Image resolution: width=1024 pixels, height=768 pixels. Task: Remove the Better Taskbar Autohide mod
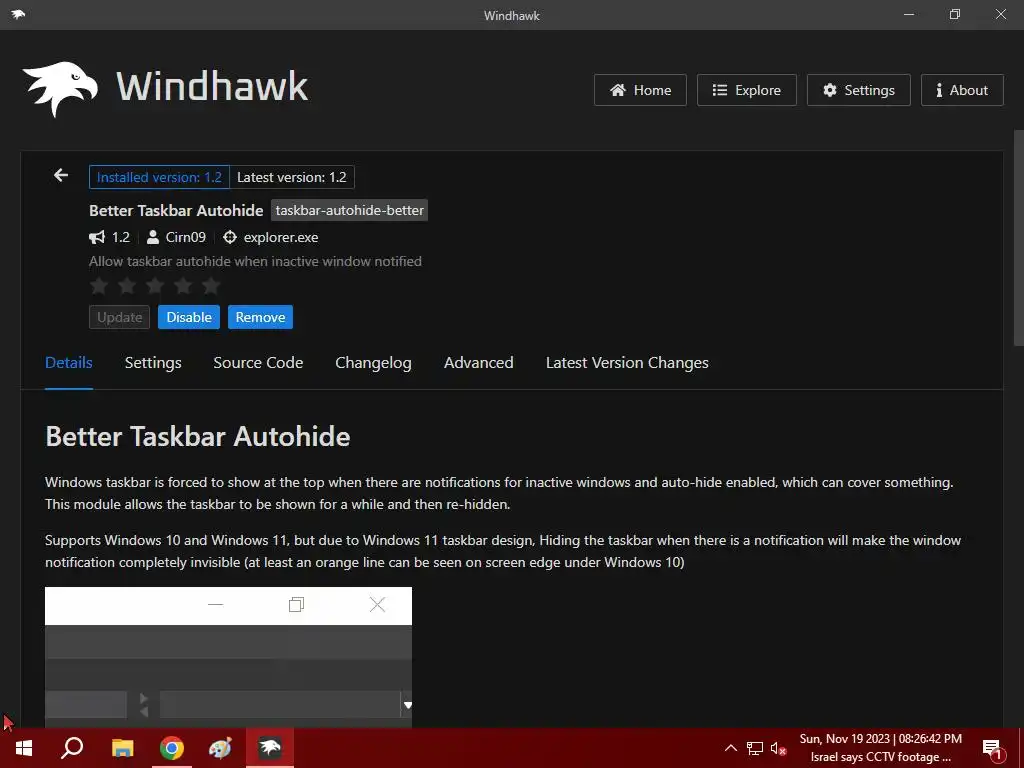(260, 317)
